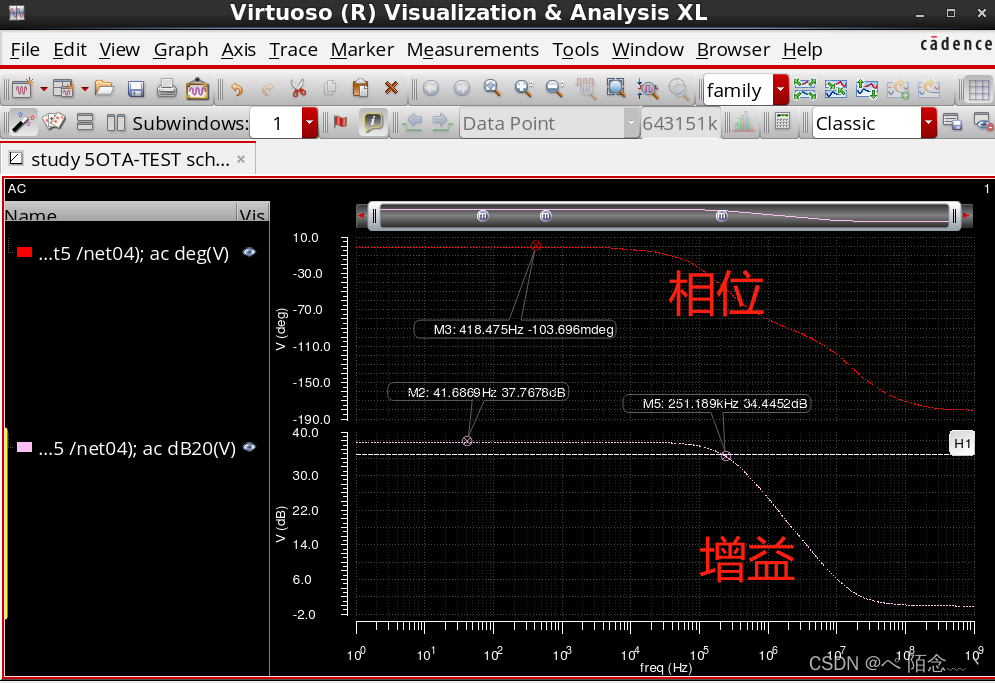Open the new graph window dropdown arrow
The image size is (995, 683).
[43, 89]
